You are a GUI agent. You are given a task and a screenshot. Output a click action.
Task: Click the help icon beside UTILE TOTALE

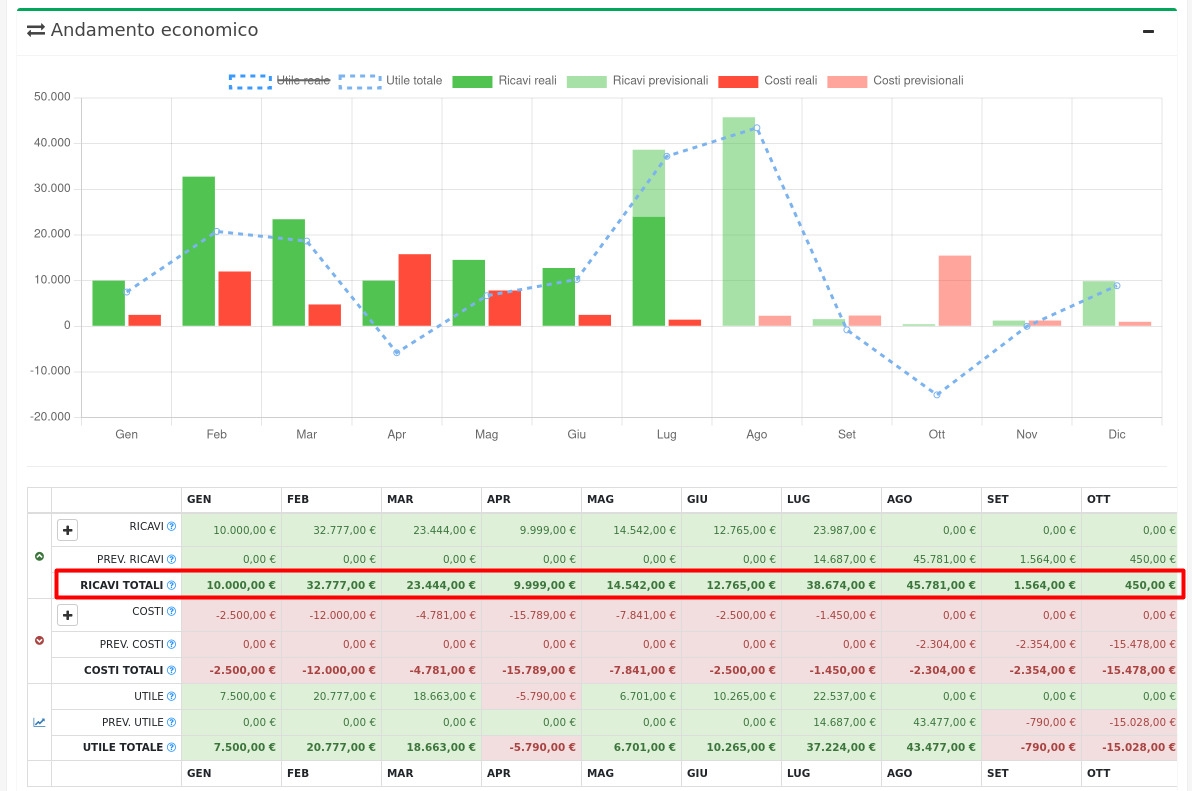coord(171,747)
